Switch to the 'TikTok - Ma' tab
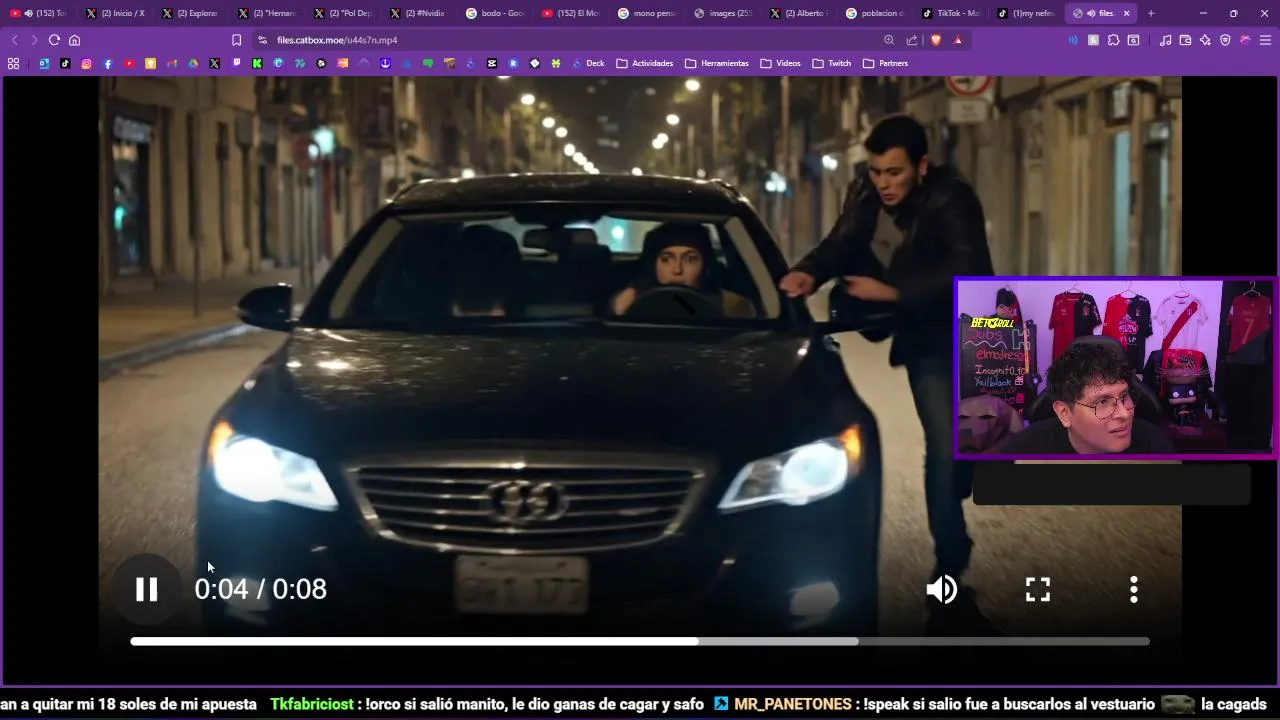The image size is (1280, 720). click(952, 13)
